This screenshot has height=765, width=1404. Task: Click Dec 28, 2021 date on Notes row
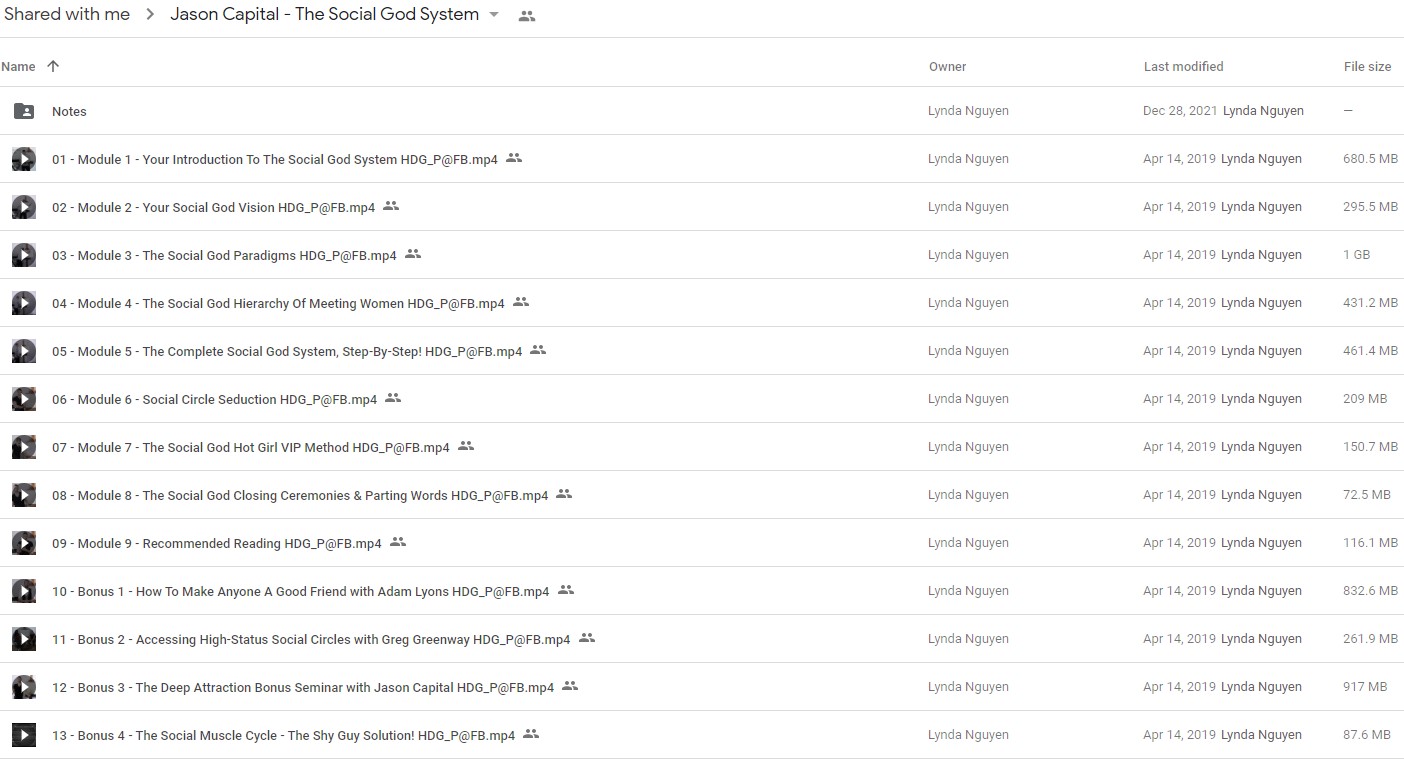[x=1180, y=111]
